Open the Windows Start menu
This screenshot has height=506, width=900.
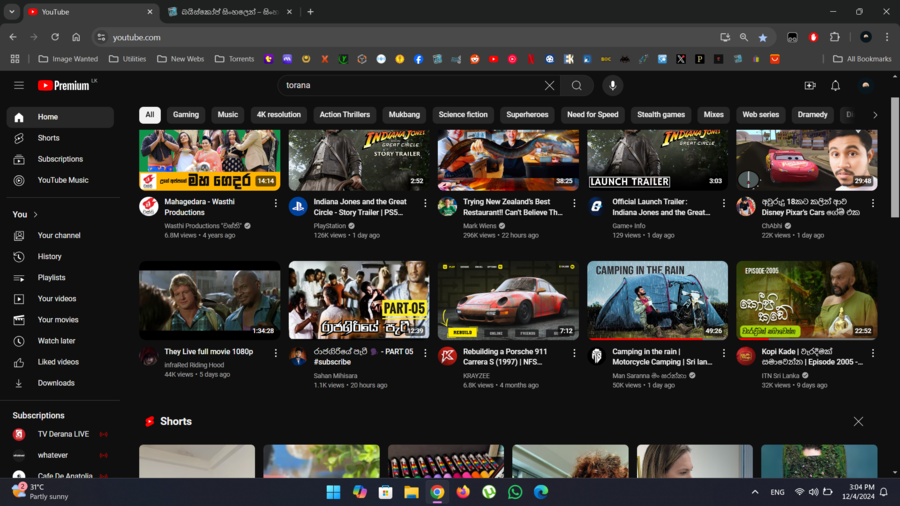click(333, 492)
